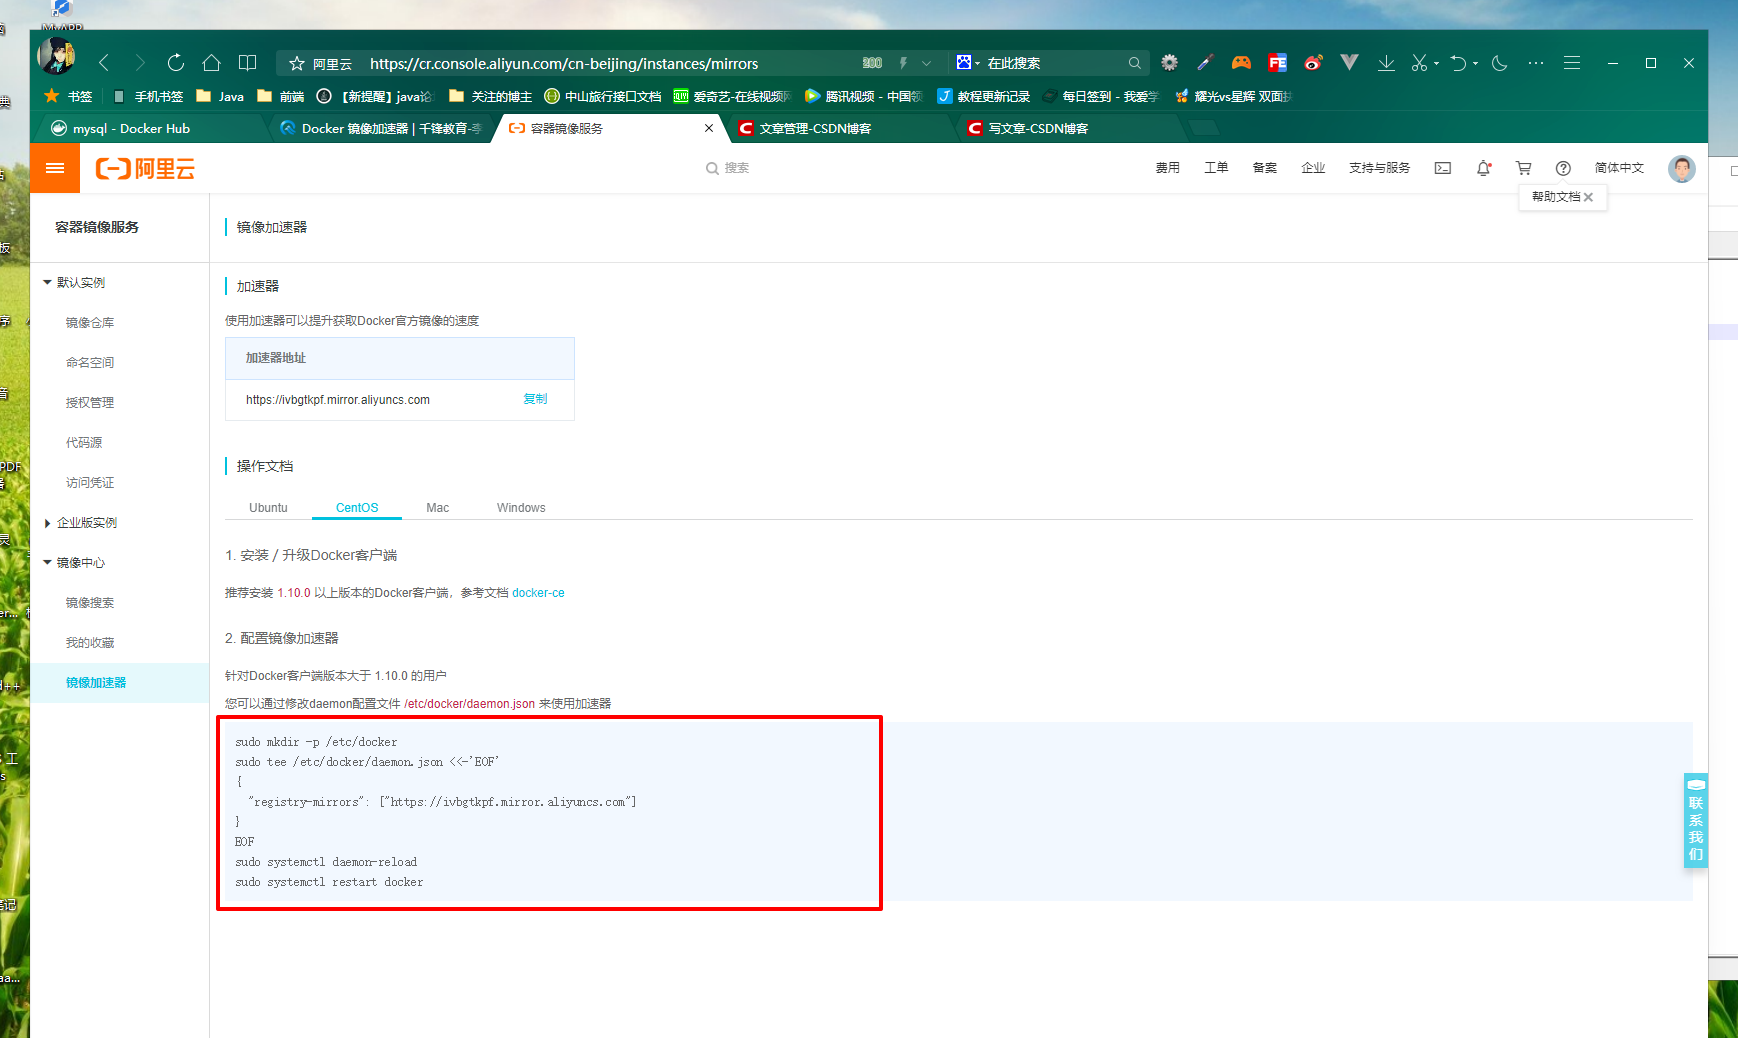
Task: Click the browser forward arrow
Action: coord(140,63)
